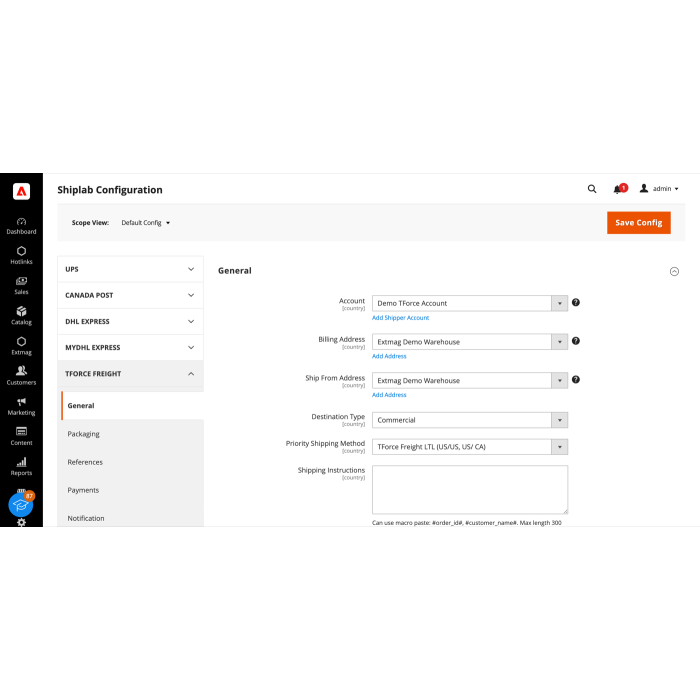
Task: Open the Scope View Default Config dropdown
Action: point(146,223)
